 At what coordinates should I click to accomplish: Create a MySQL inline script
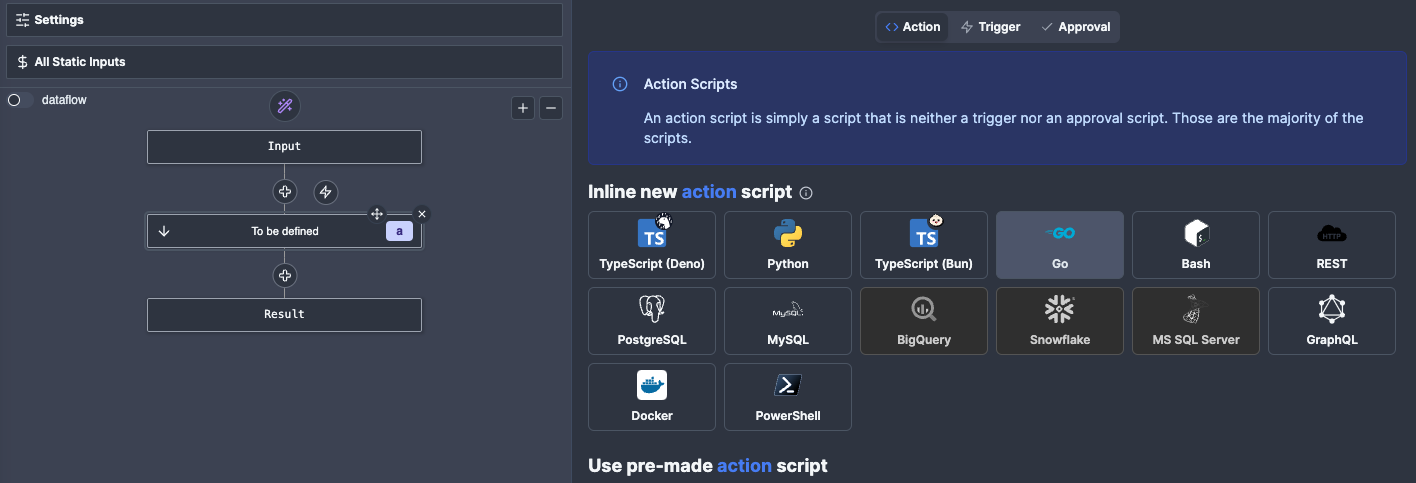click(x=788, y=321)
